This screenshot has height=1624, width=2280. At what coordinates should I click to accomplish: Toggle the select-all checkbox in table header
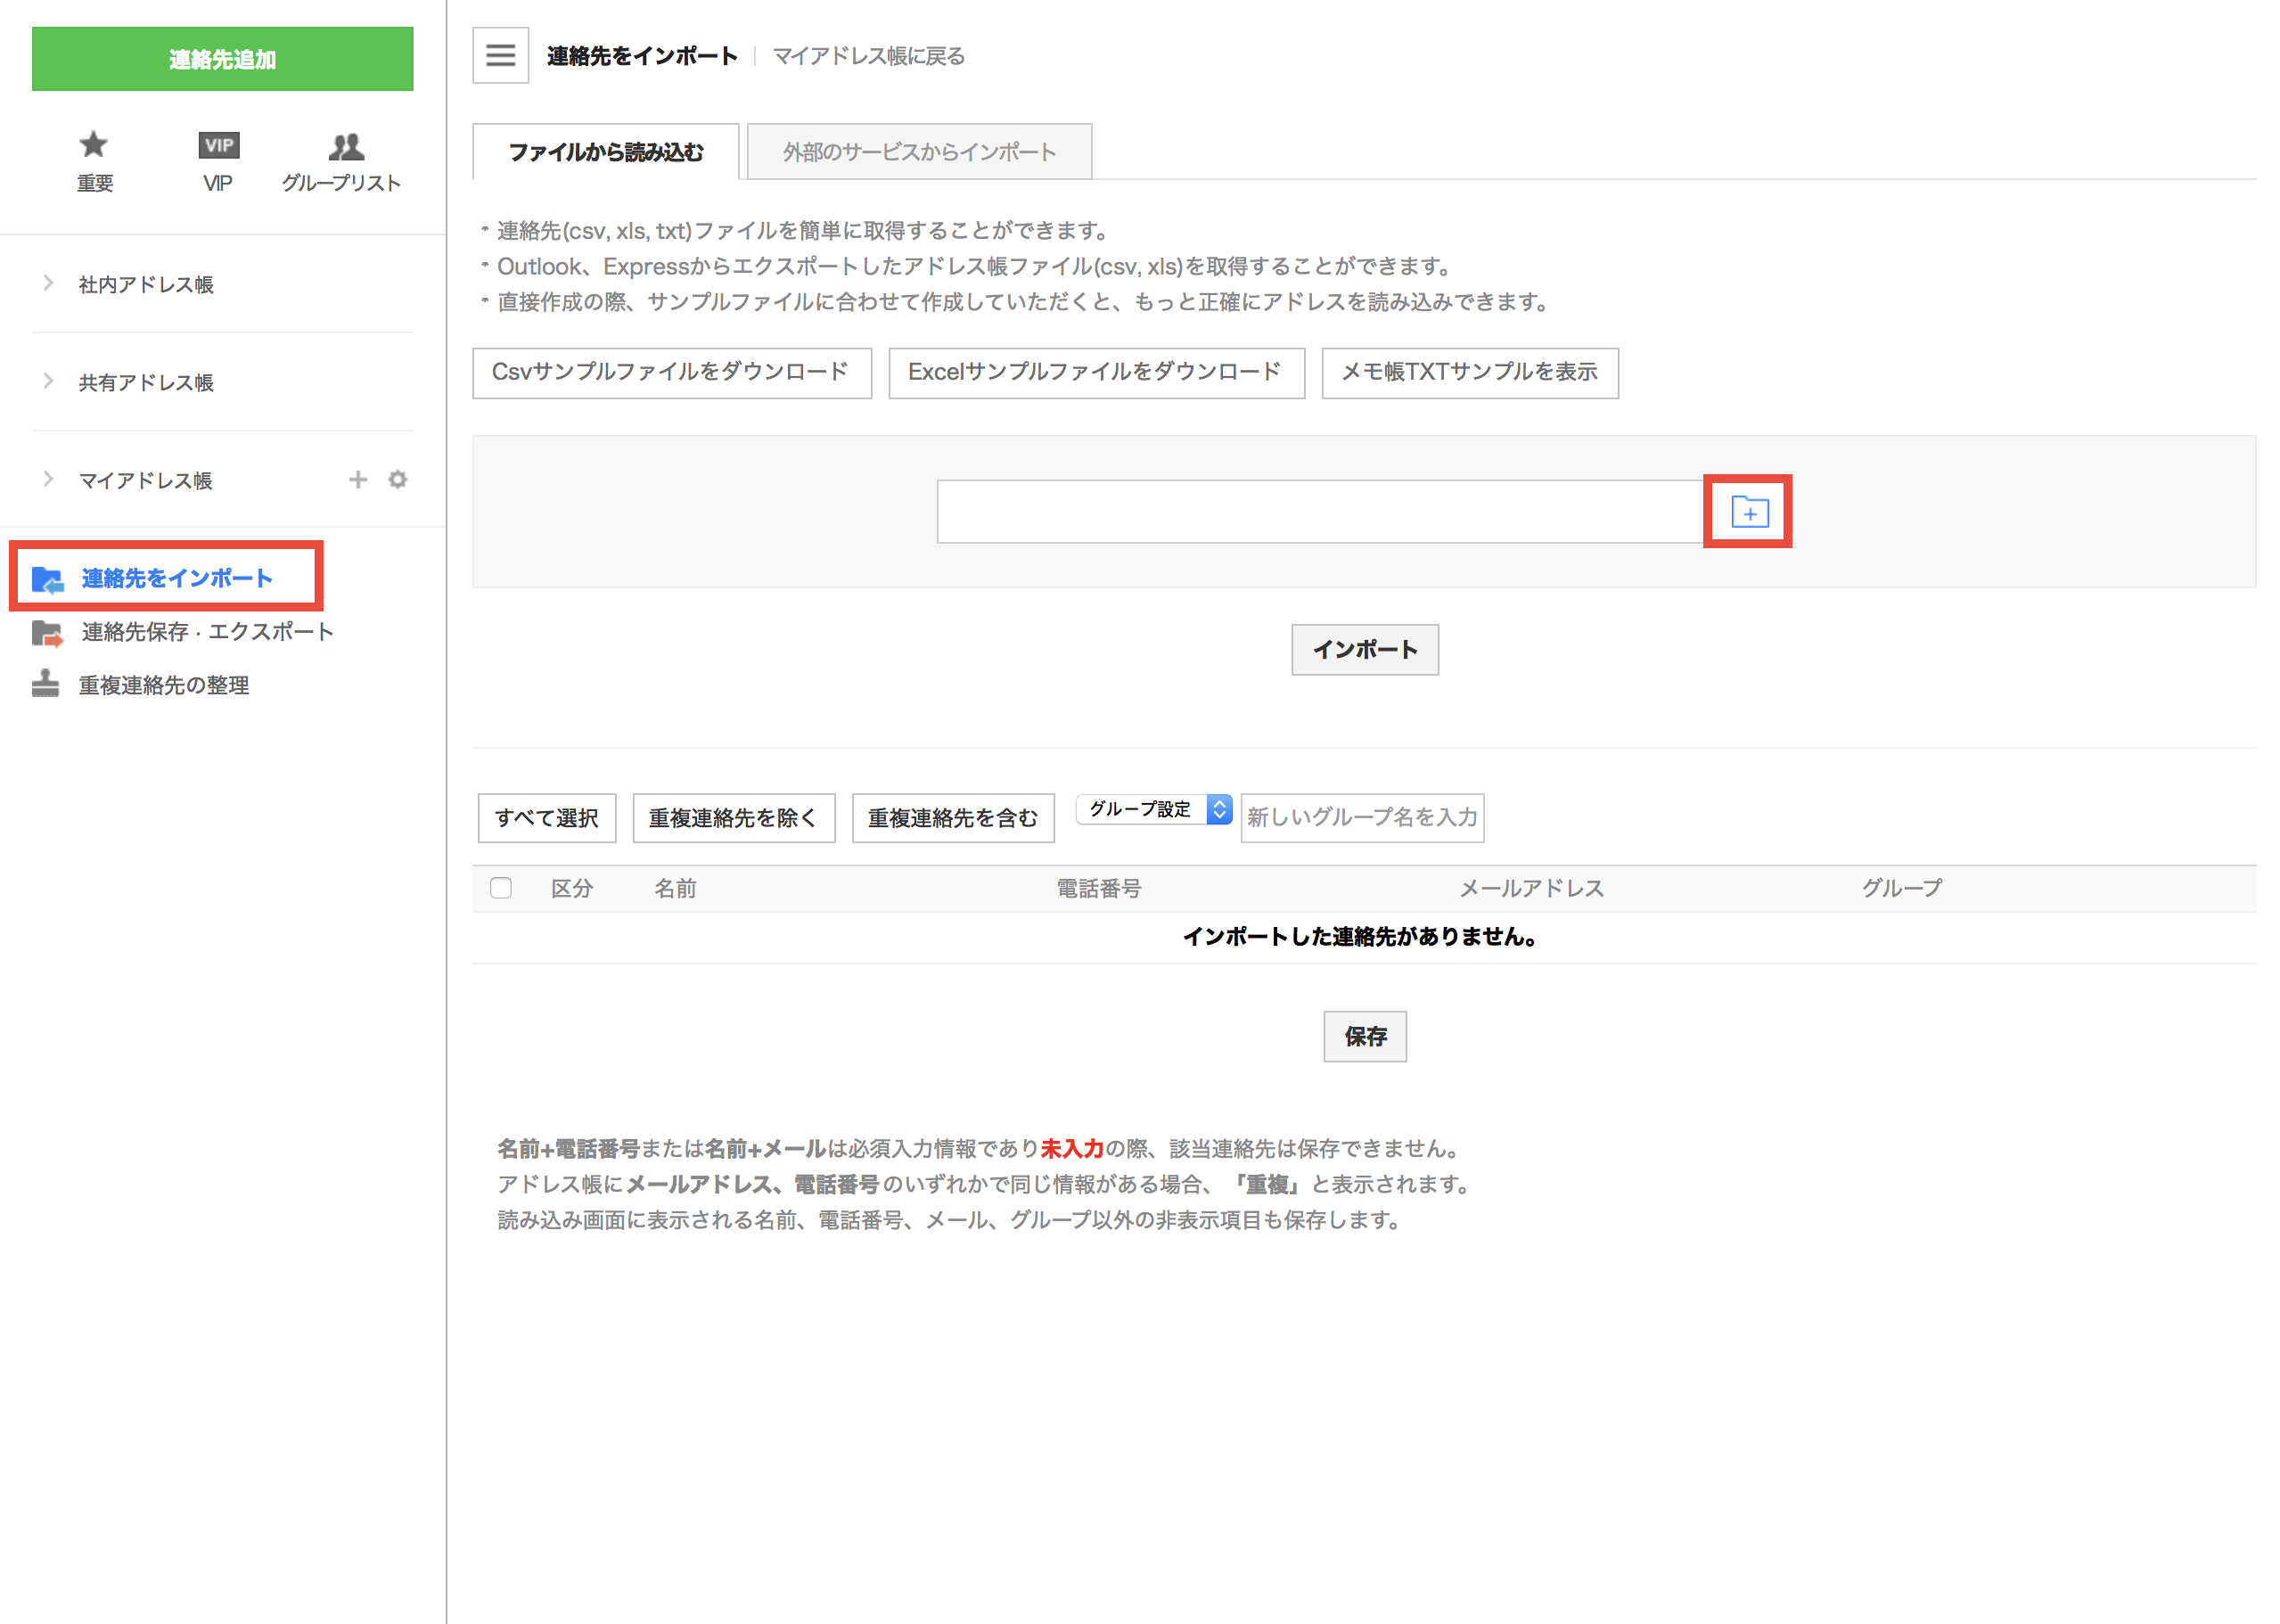tap(501, 887)
